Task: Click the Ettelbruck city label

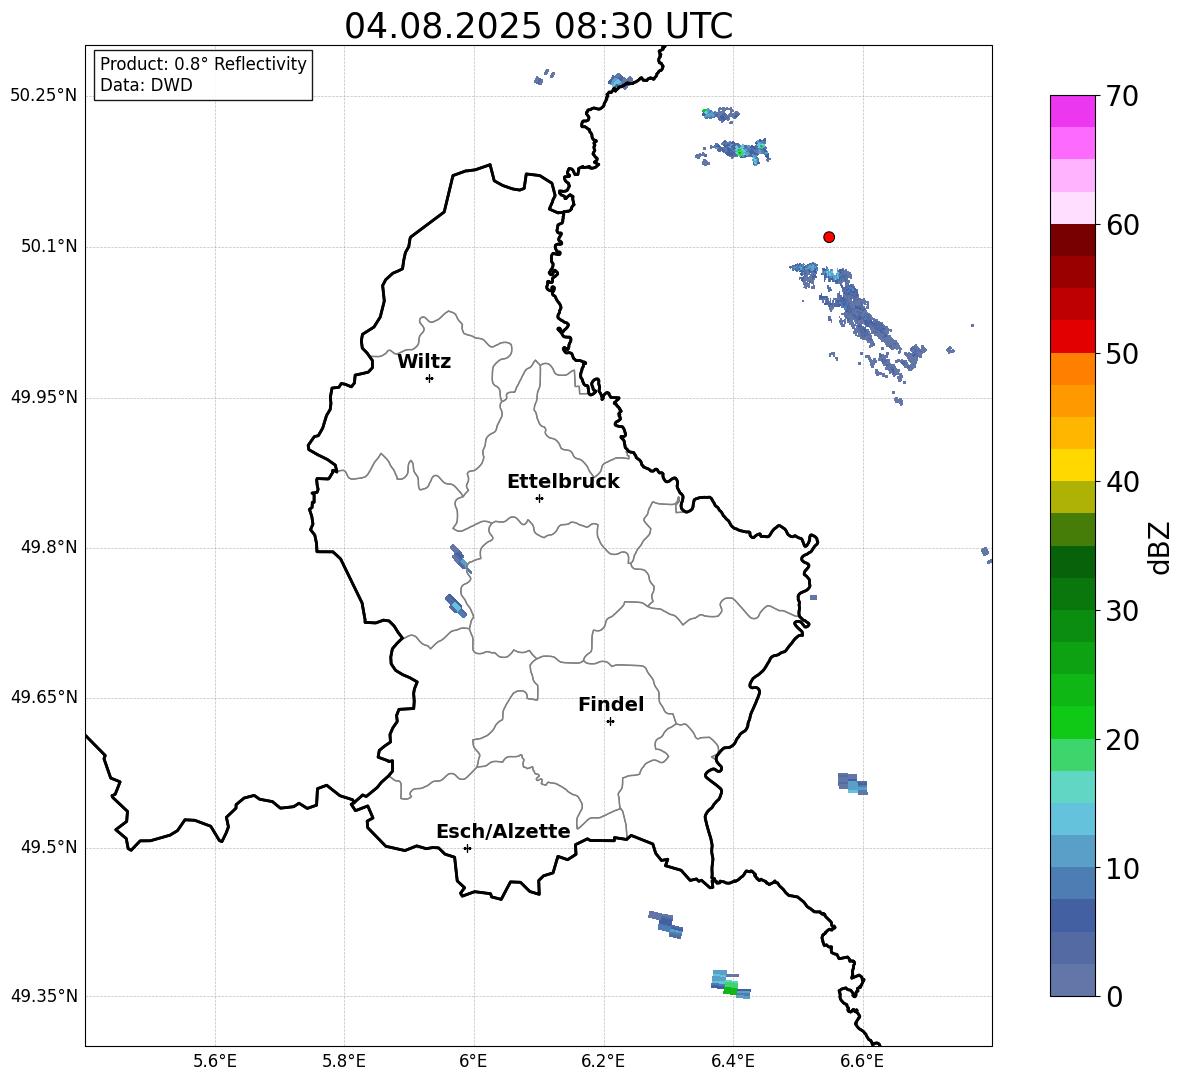Action: click(x=563, y=482)
